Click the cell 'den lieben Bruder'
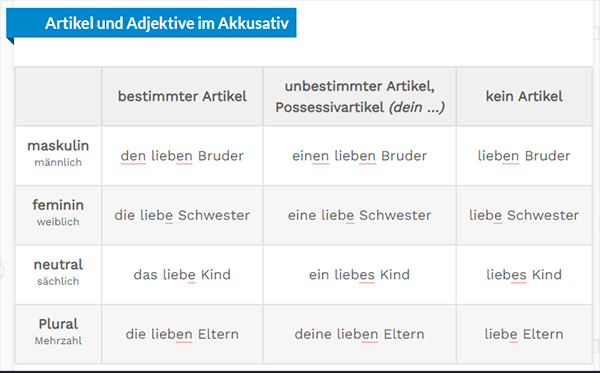 tap(182, 156)
